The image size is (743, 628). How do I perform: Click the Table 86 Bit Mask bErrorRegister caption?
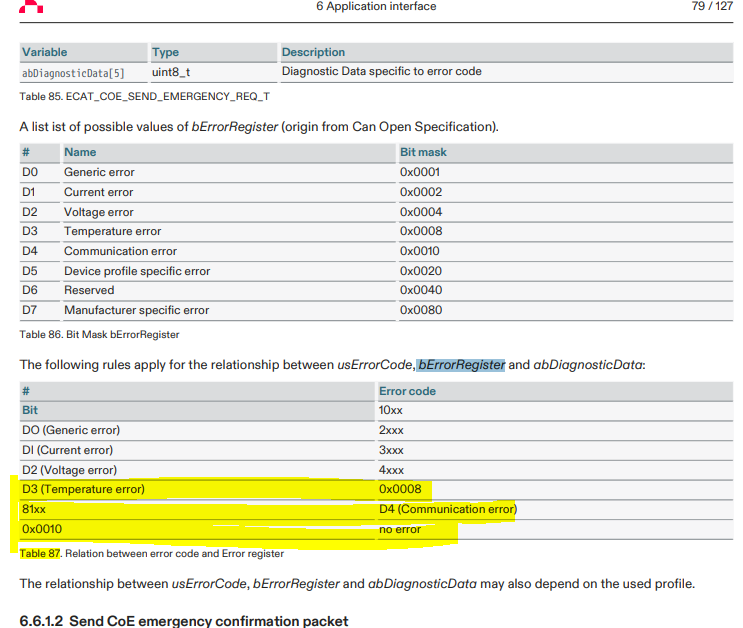100,334
